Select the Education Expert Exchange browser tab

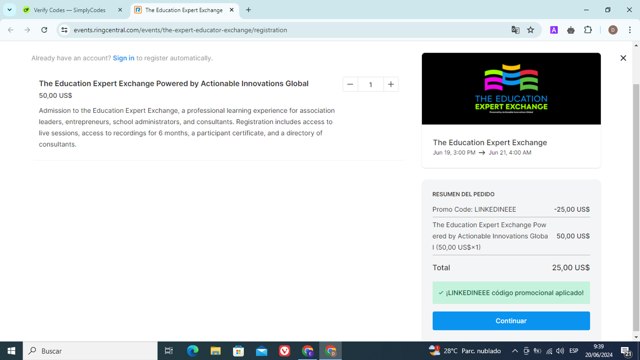coord(184,10)
